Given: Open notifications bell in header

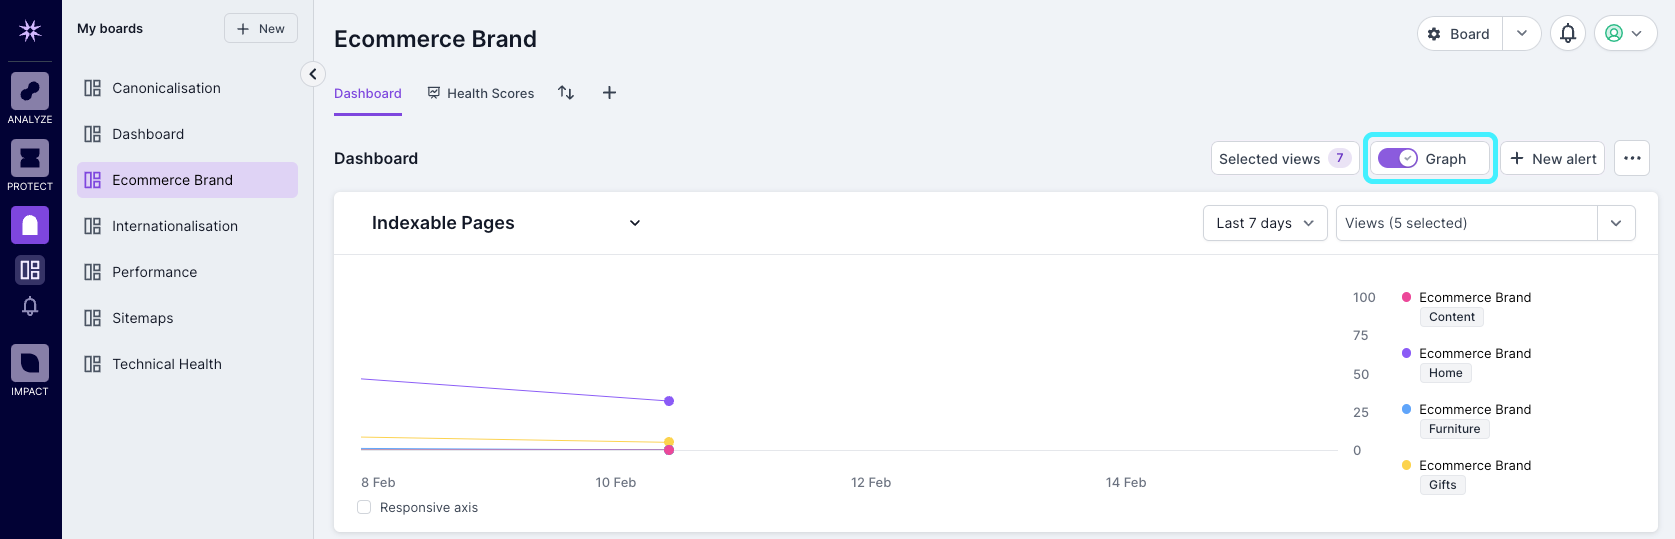Looking at the screenshot, I should click(x=1568, y=33).
